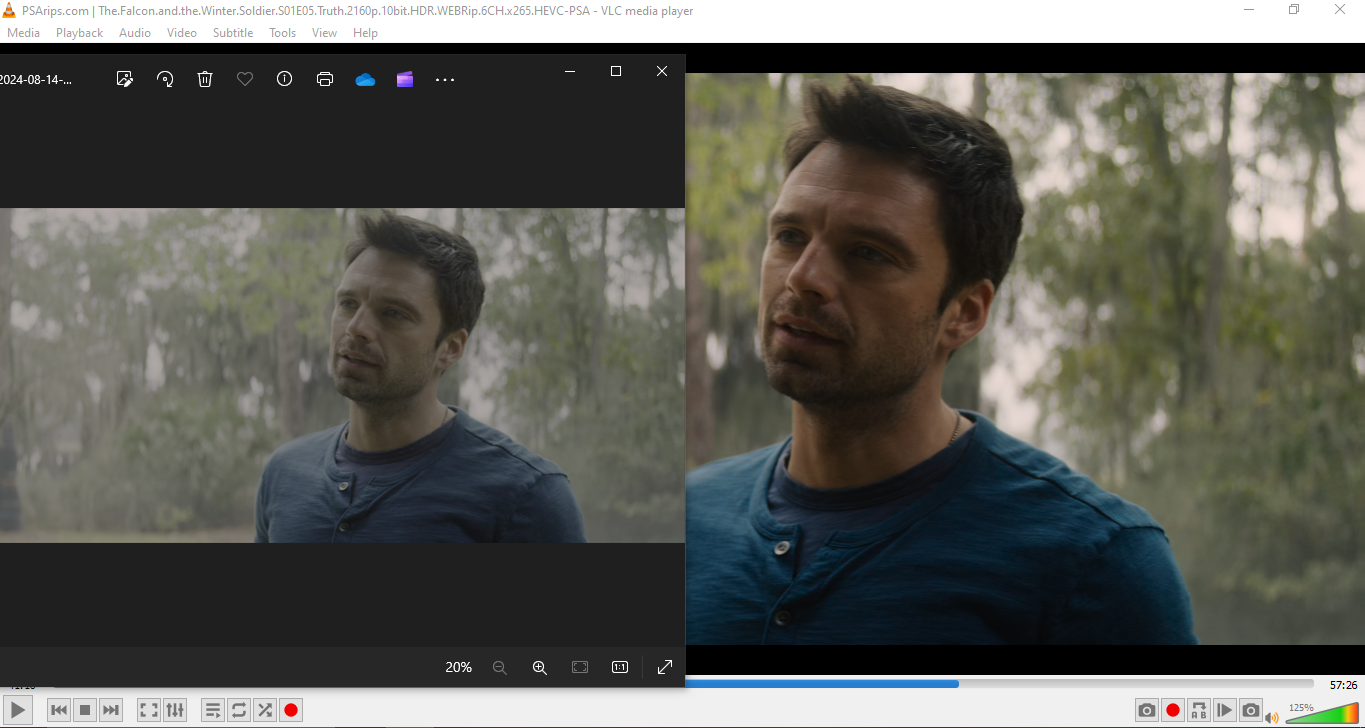The height and width of the screenshot is (728, 1365).
Task: Open the Video menu
Action: click(x=181, y=32)
